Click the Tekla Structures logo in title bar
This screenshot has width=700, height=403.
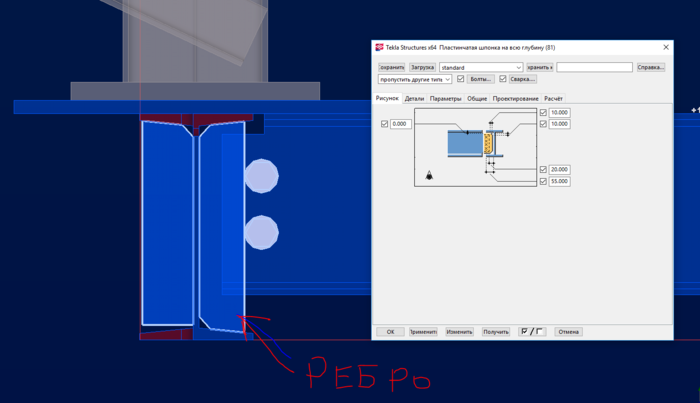[379, 47]
